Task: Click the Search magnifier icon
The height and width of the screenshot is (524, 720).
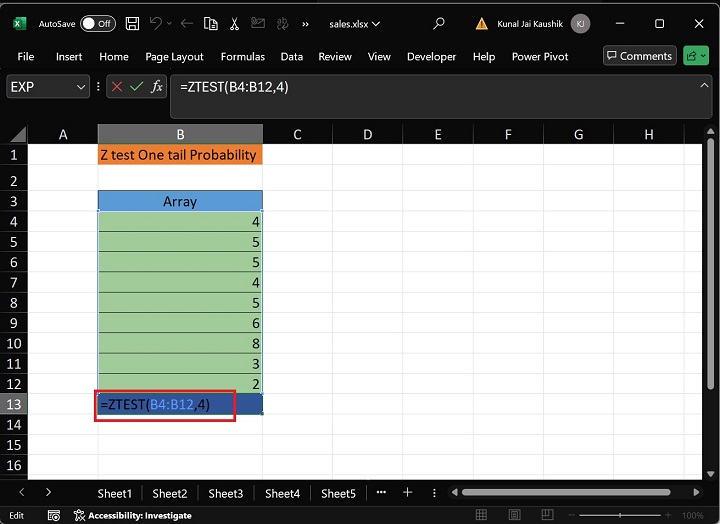Action: click(439, 23)
